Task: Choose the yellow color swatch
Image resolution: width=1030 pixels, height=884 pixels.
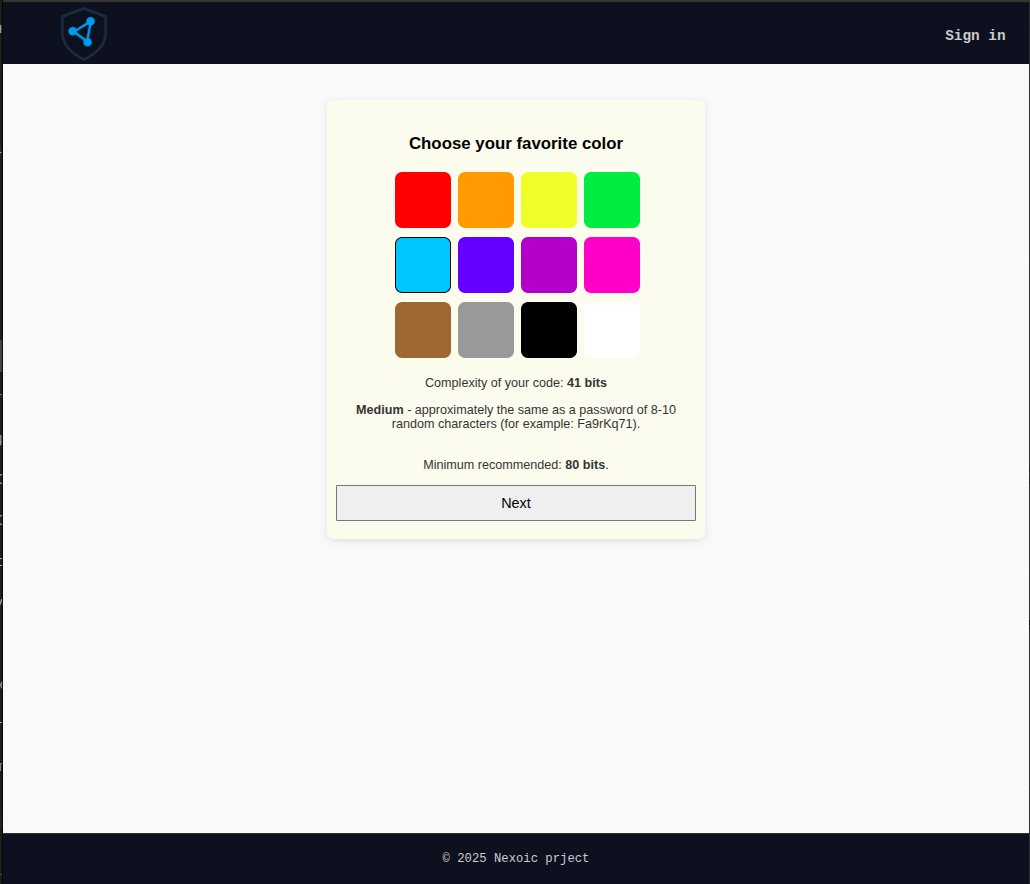Action: [x=549, y=200]
